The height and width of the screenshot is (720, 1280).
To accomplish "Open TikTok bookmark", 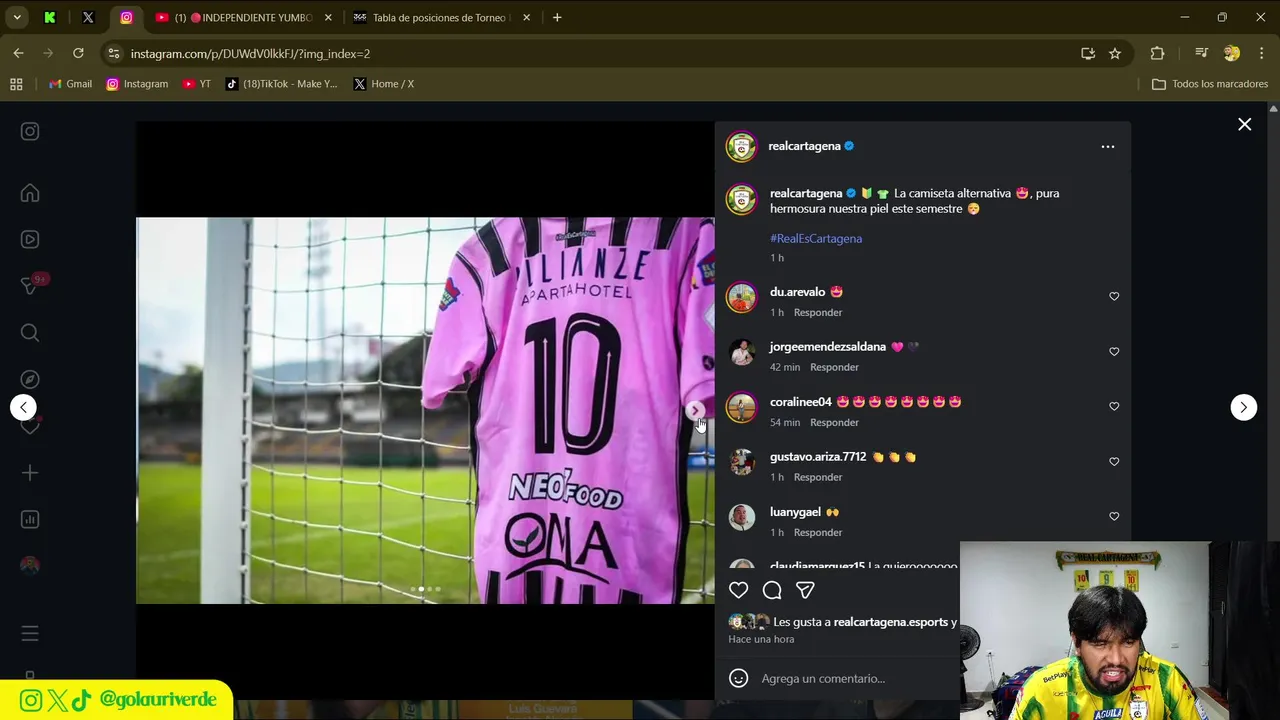I will coord(282,84).
